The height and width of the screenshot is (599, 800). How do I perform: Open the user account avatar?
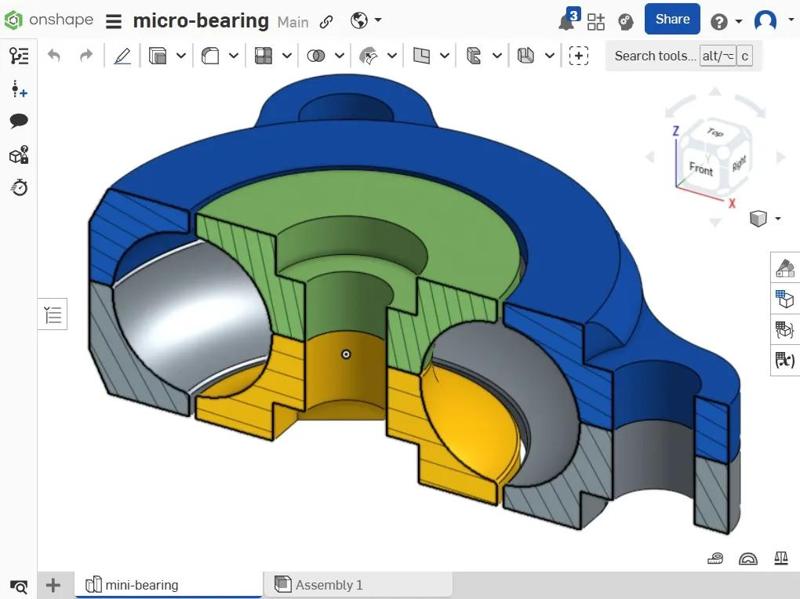(765, 21)
